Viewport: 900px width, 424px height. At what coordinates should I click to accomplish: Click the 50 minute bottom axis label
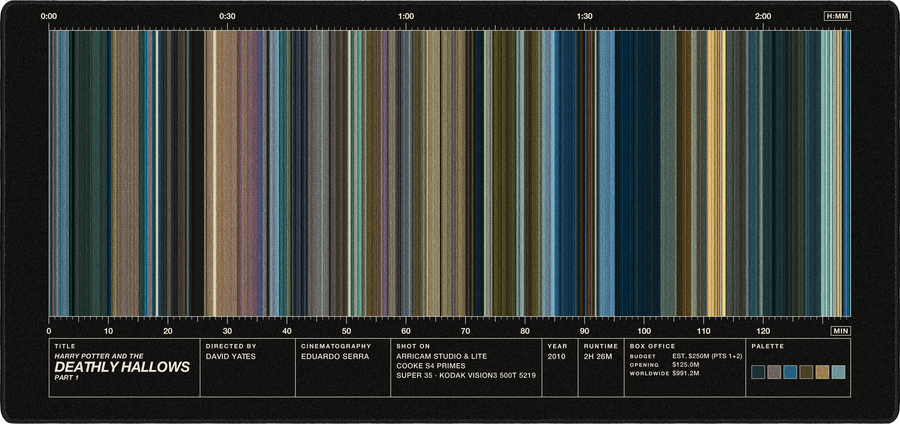point(346,331)
